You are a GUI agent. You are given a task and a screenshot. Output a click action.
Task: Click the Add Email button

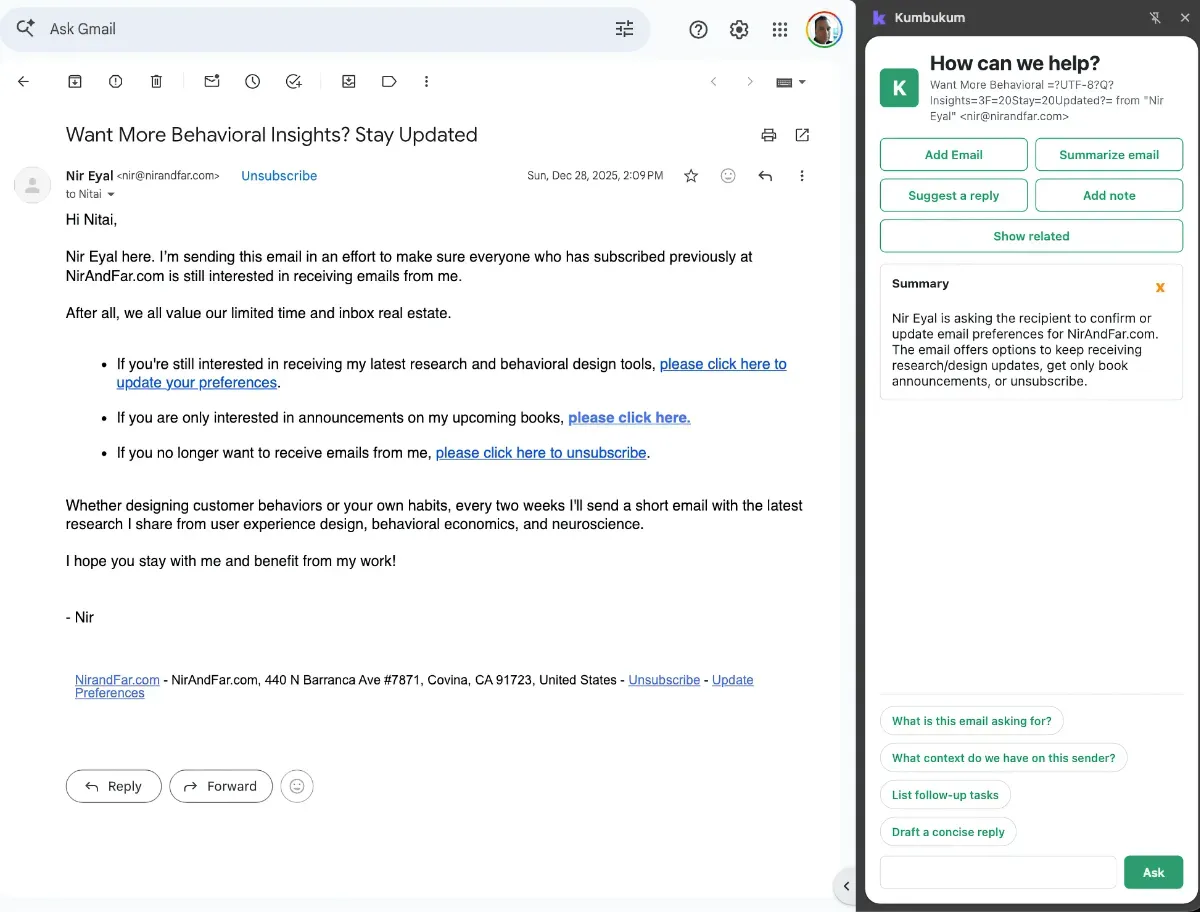coord(954,155)
